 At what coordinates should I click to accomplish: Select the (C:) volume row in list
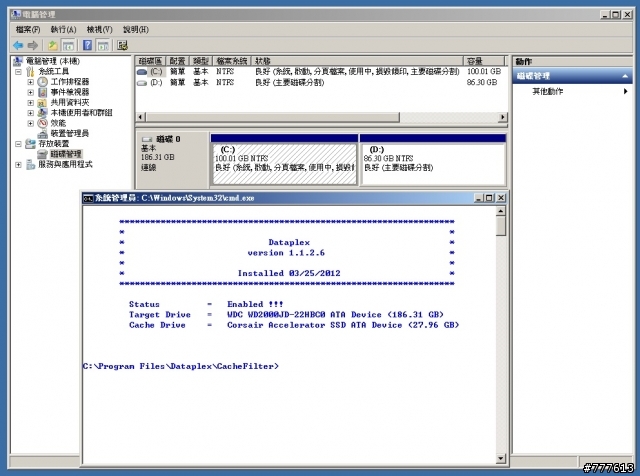click(x=156, y=72)
